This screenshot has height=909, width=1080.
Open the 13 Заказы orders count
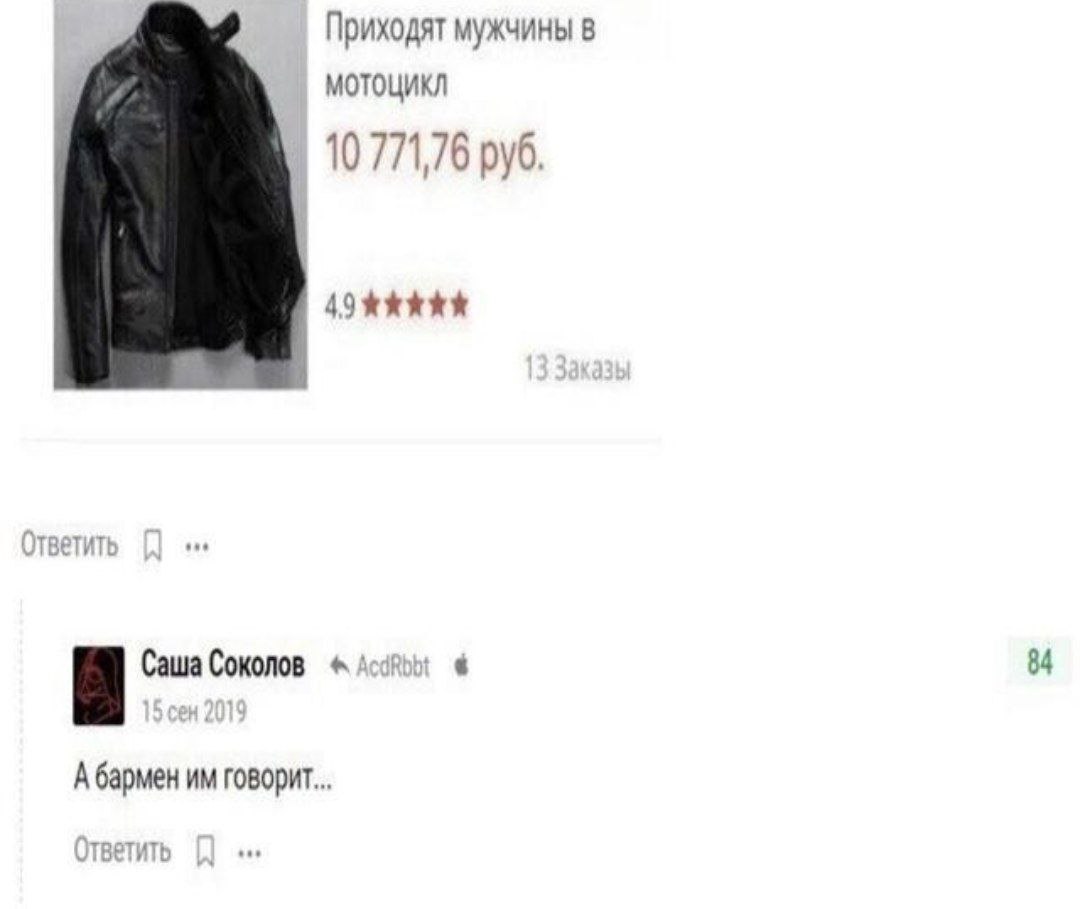tap(578, 368)
